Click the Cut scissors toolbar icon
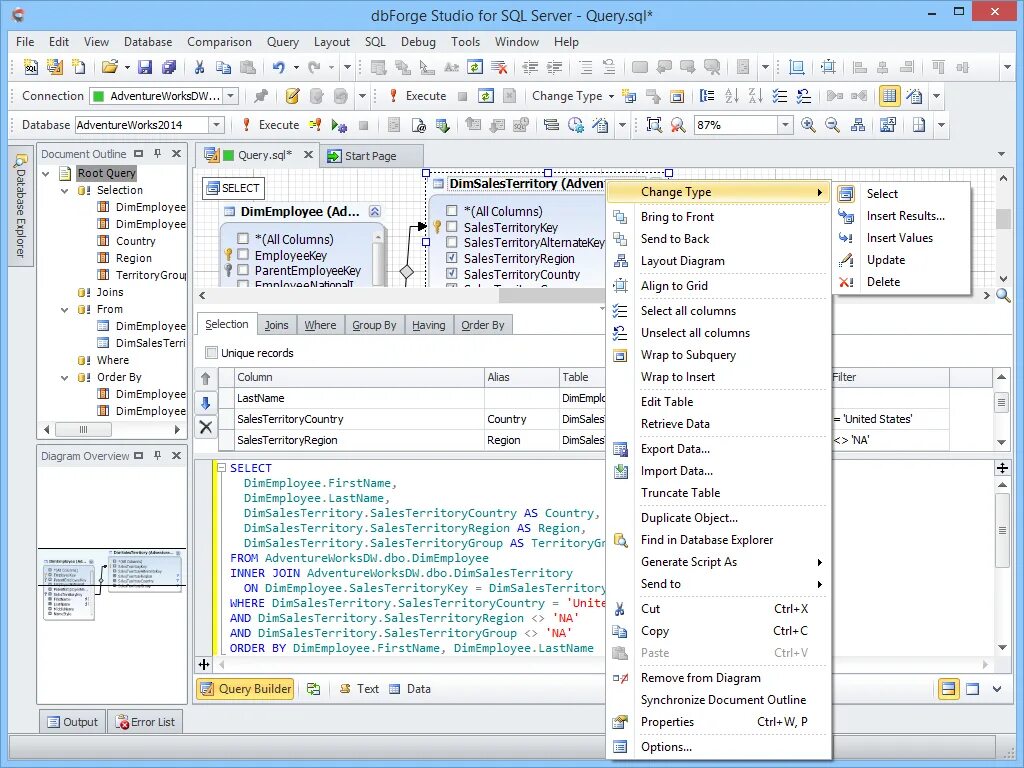Screen dimensions: 1024x768 [199, 67]
